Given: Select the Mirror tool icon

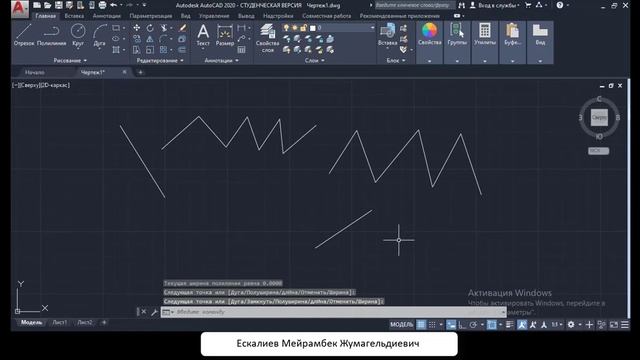Looking at the screenshot, I should pos(150,39).
